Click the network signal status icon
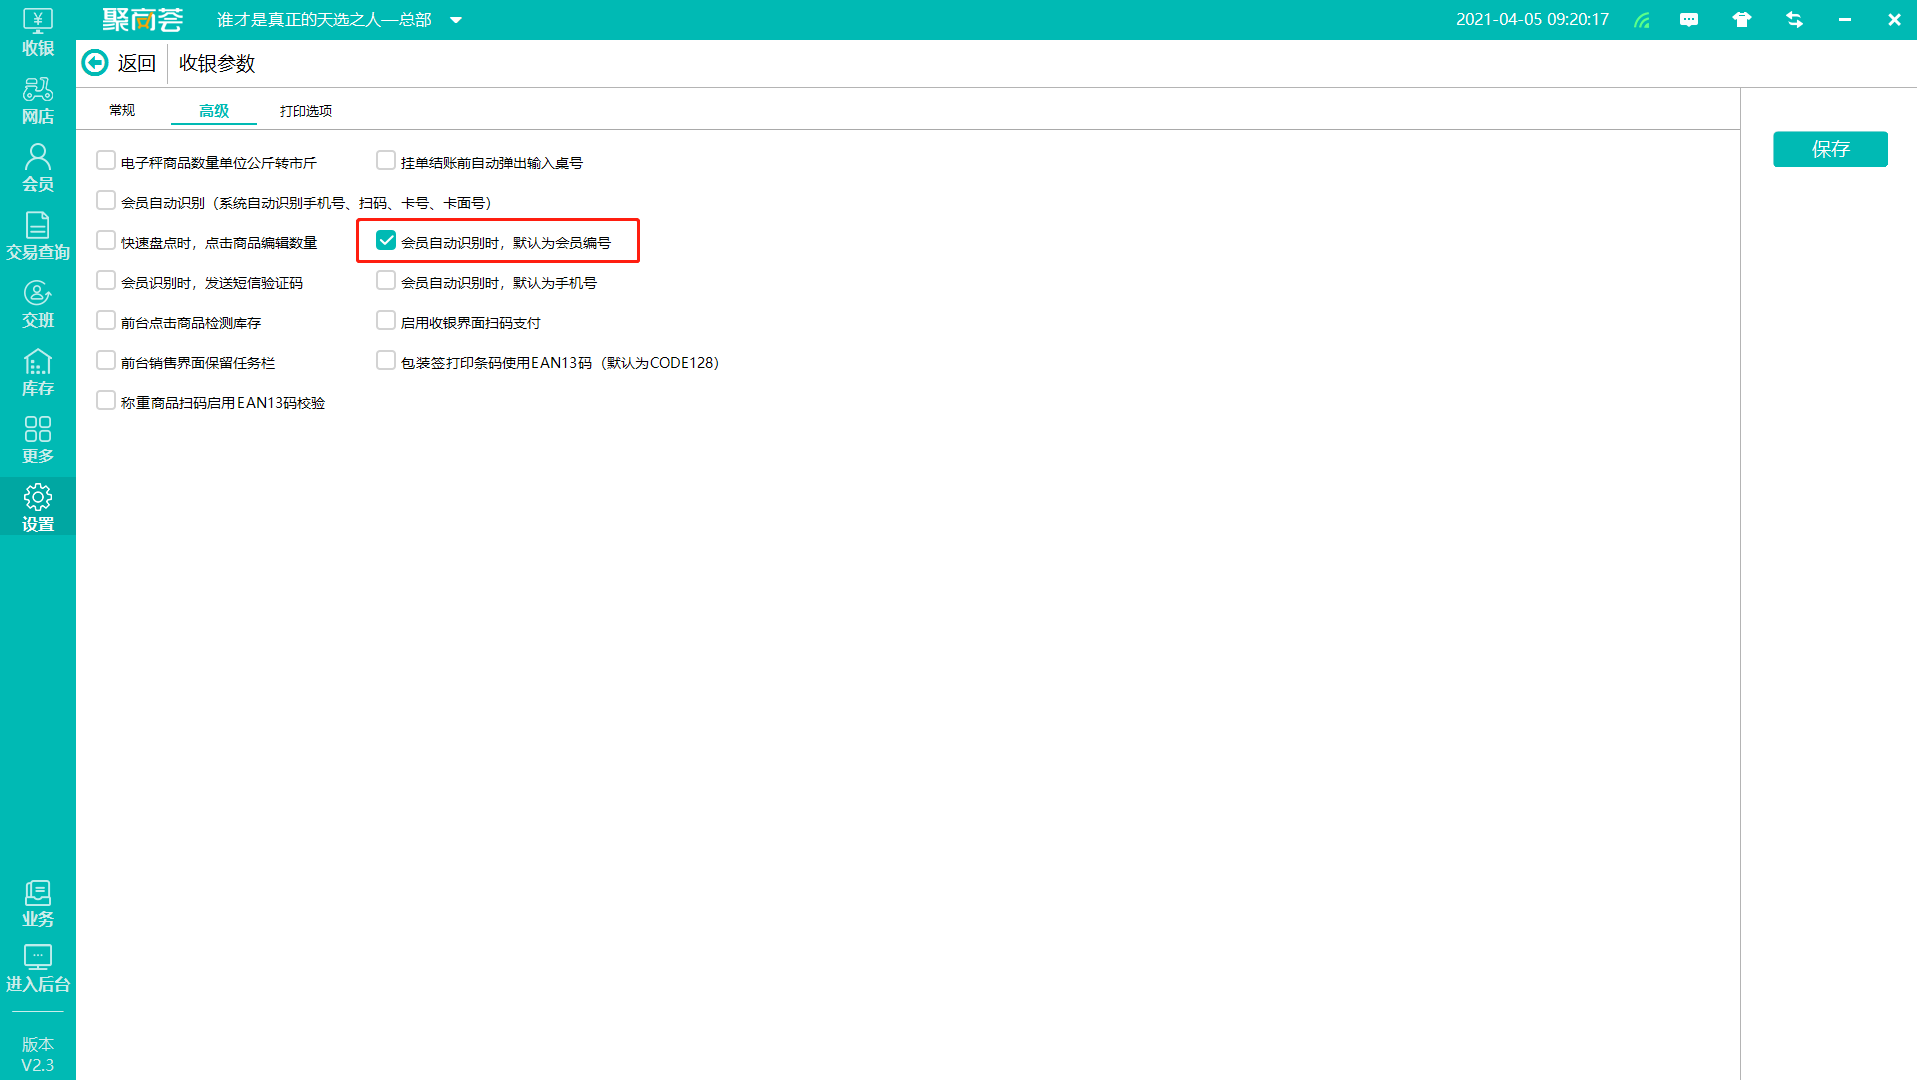 click(1642, 20)
